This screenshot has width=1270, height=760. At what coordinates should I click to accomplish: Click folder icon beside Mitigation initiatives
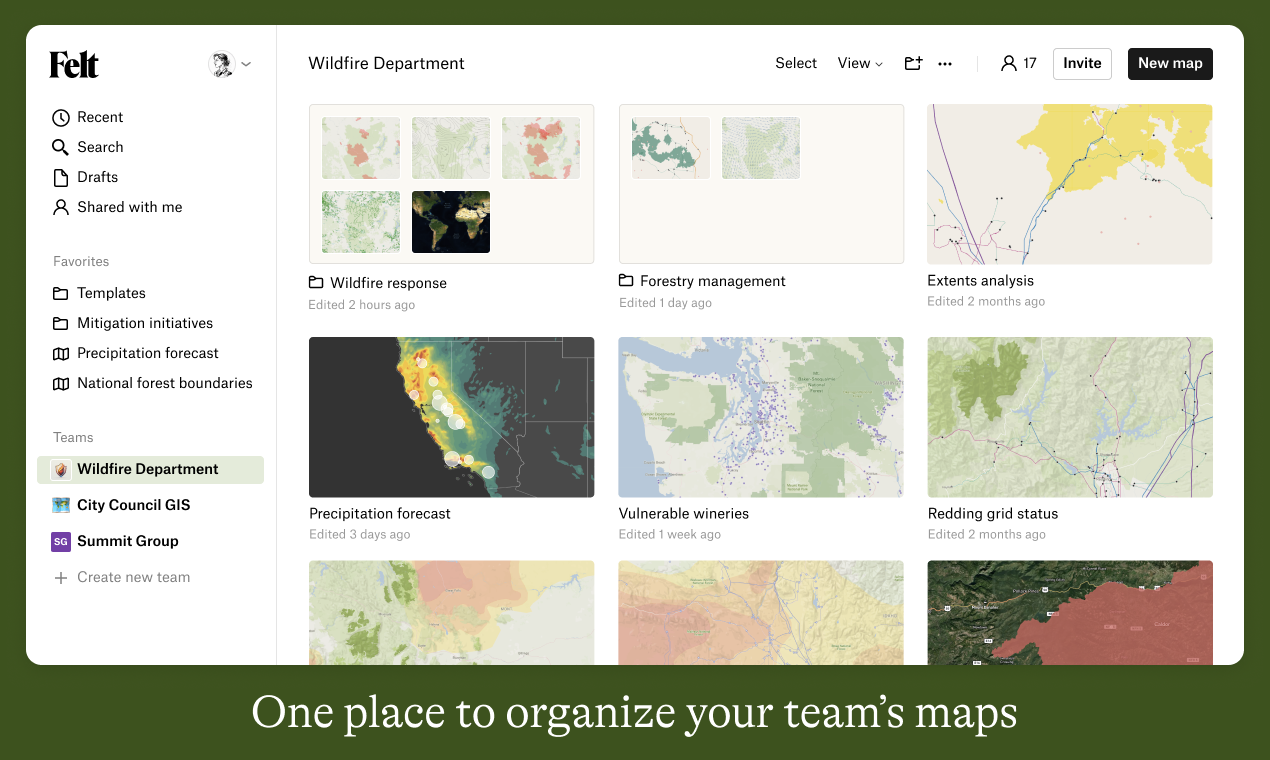tap(61, 324)
